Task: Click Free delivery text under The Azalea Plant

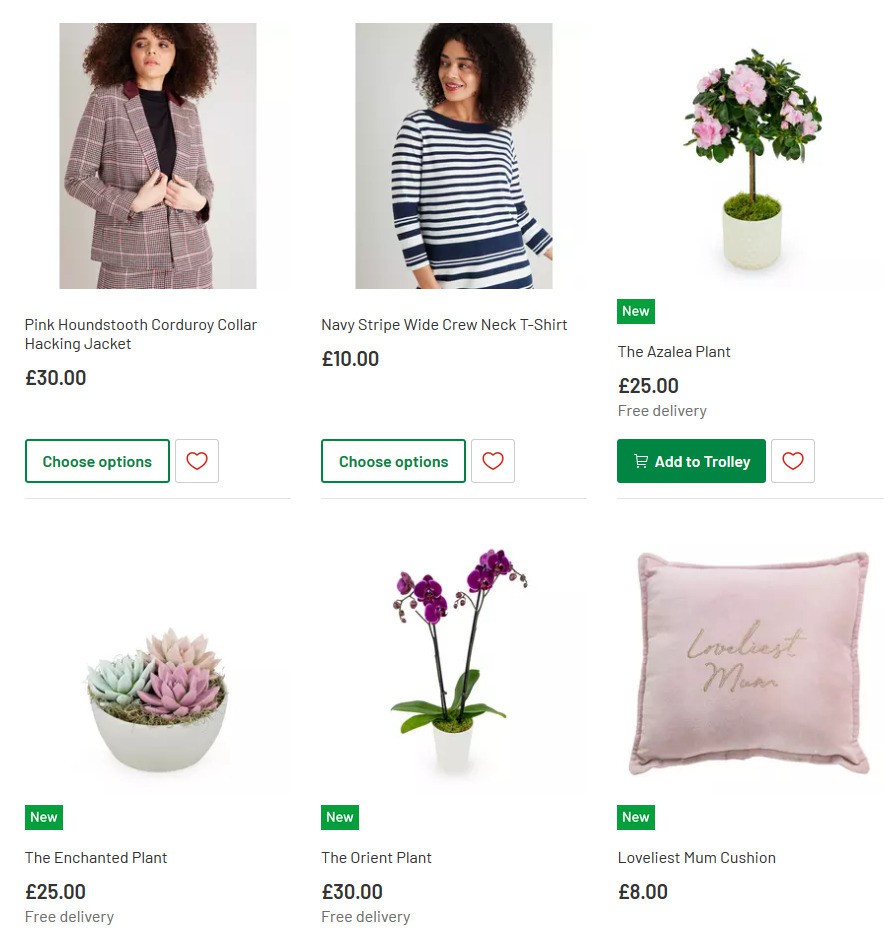Action: pos(662,410)
